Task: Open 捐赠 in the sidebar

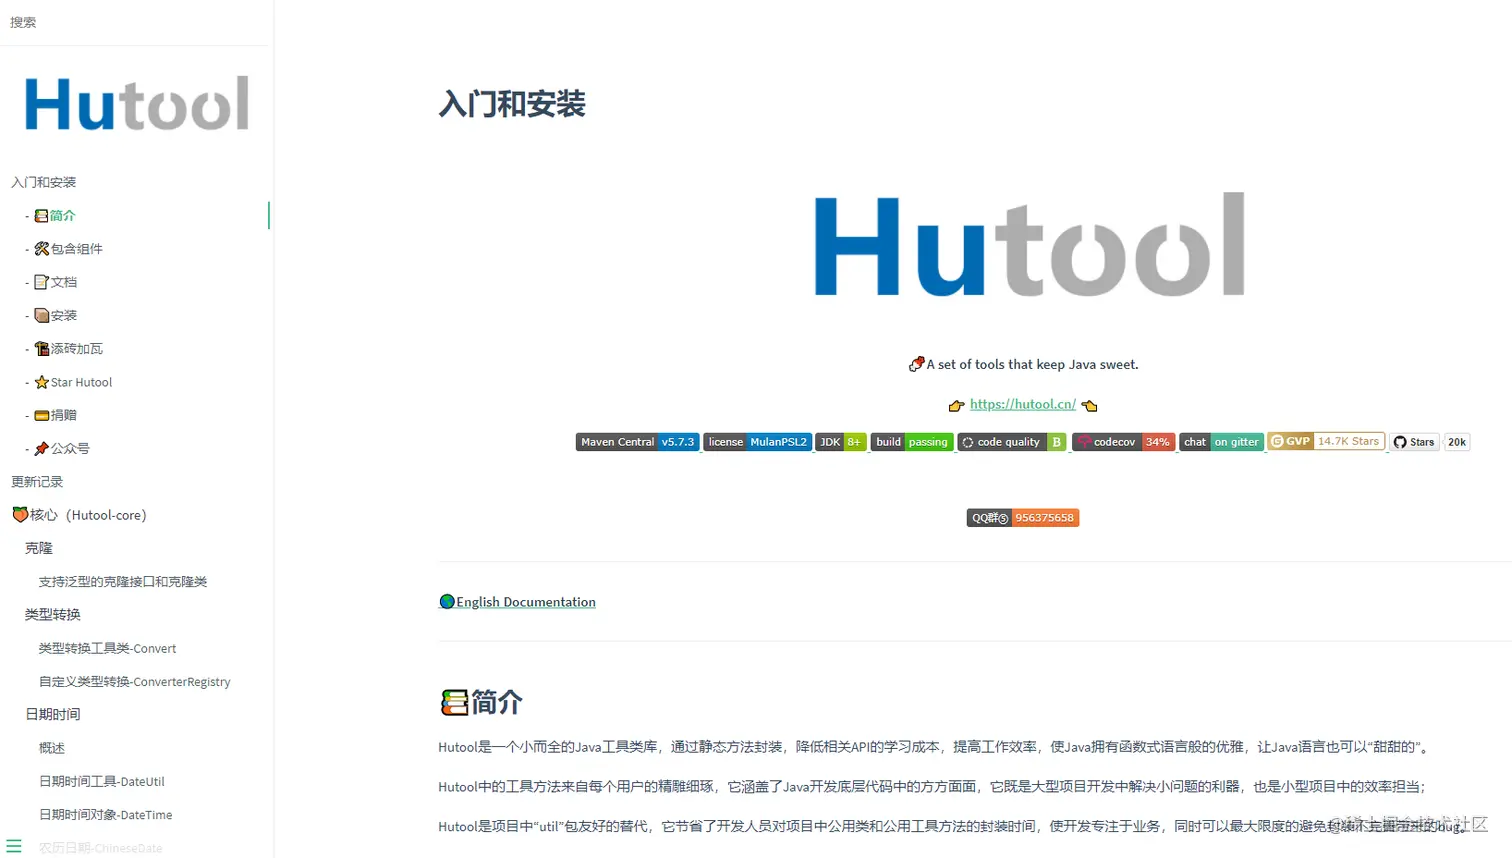Action: click(x=63, y=415)
